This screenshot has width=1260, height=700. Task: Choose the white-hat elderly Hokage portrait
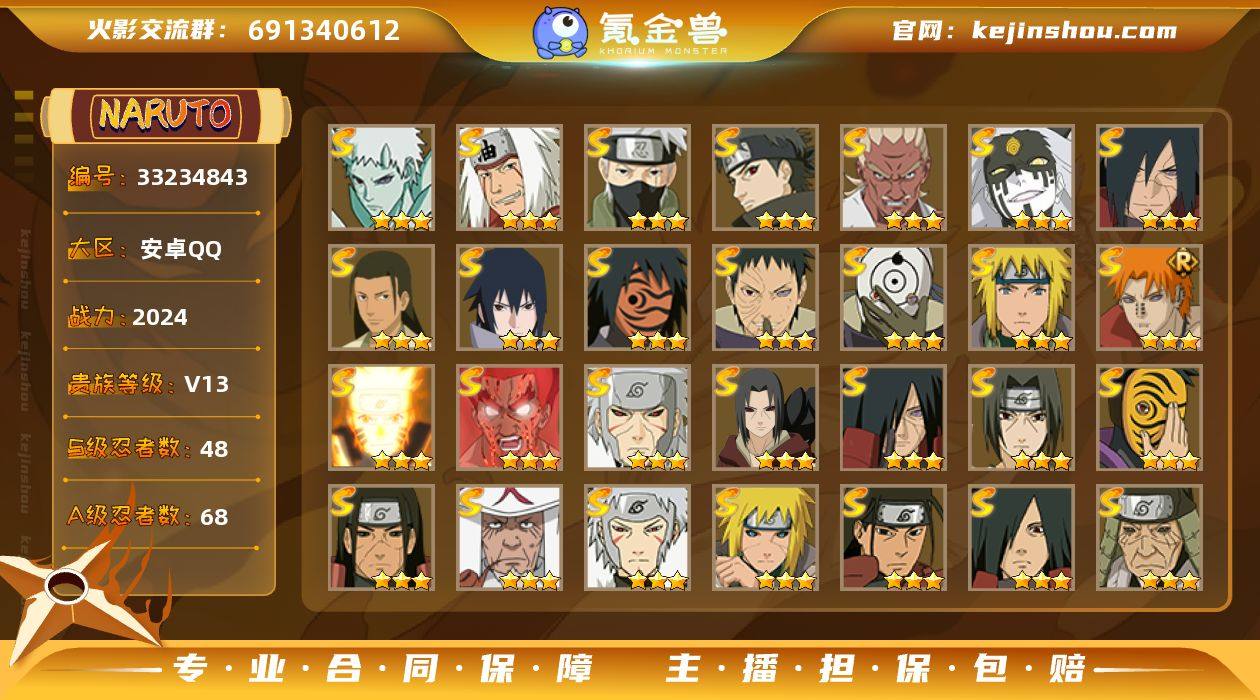tap(510, 538)
